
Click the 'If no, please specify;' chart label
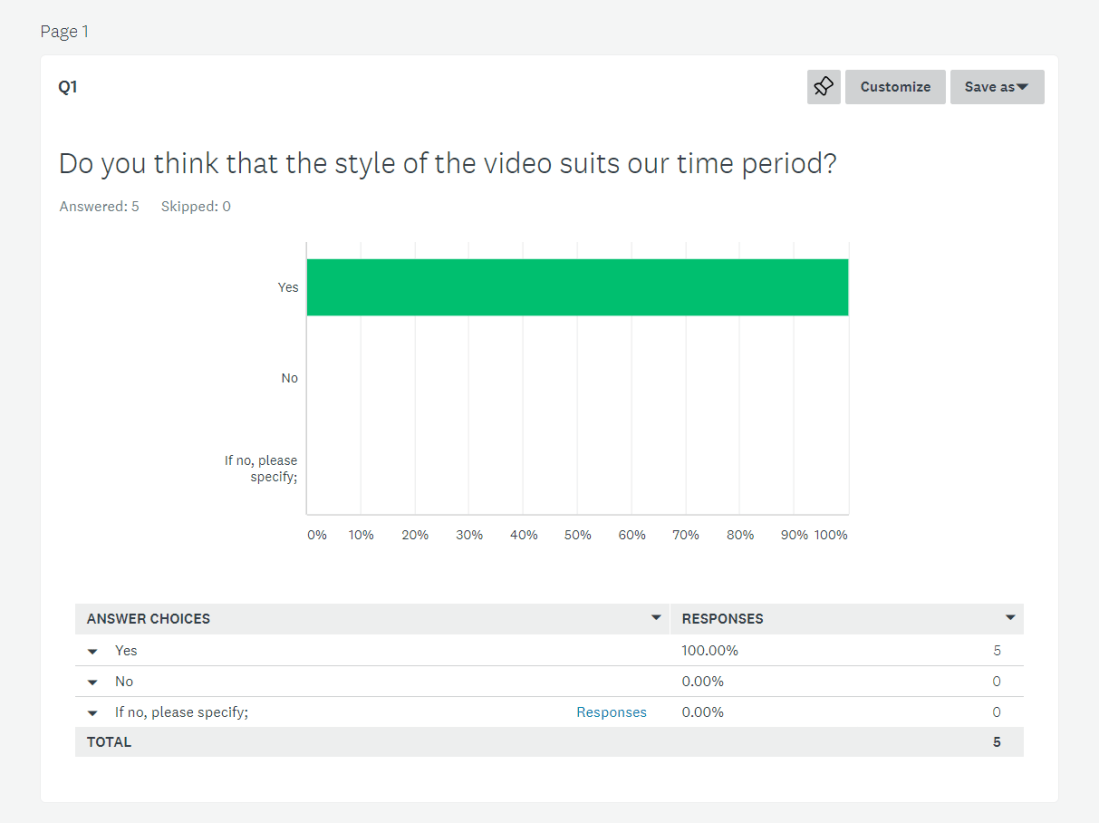click(x=261, y=468)
